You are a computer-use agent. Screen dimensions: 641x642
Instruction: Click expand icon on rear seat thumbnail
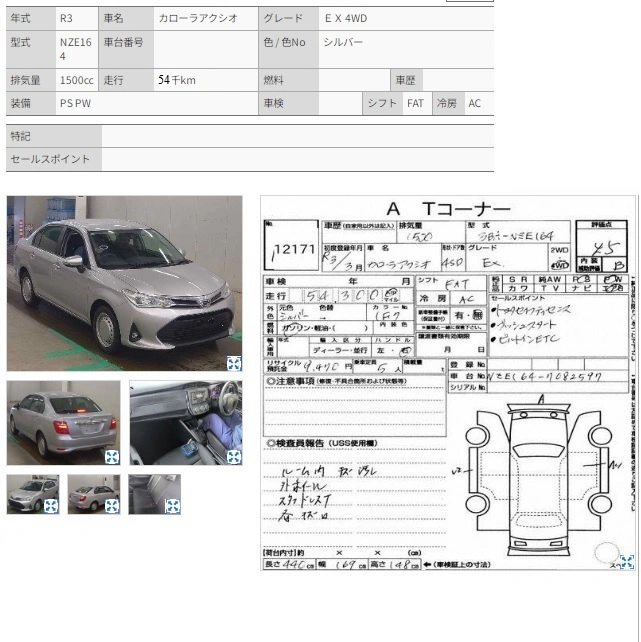coord(172,506)
